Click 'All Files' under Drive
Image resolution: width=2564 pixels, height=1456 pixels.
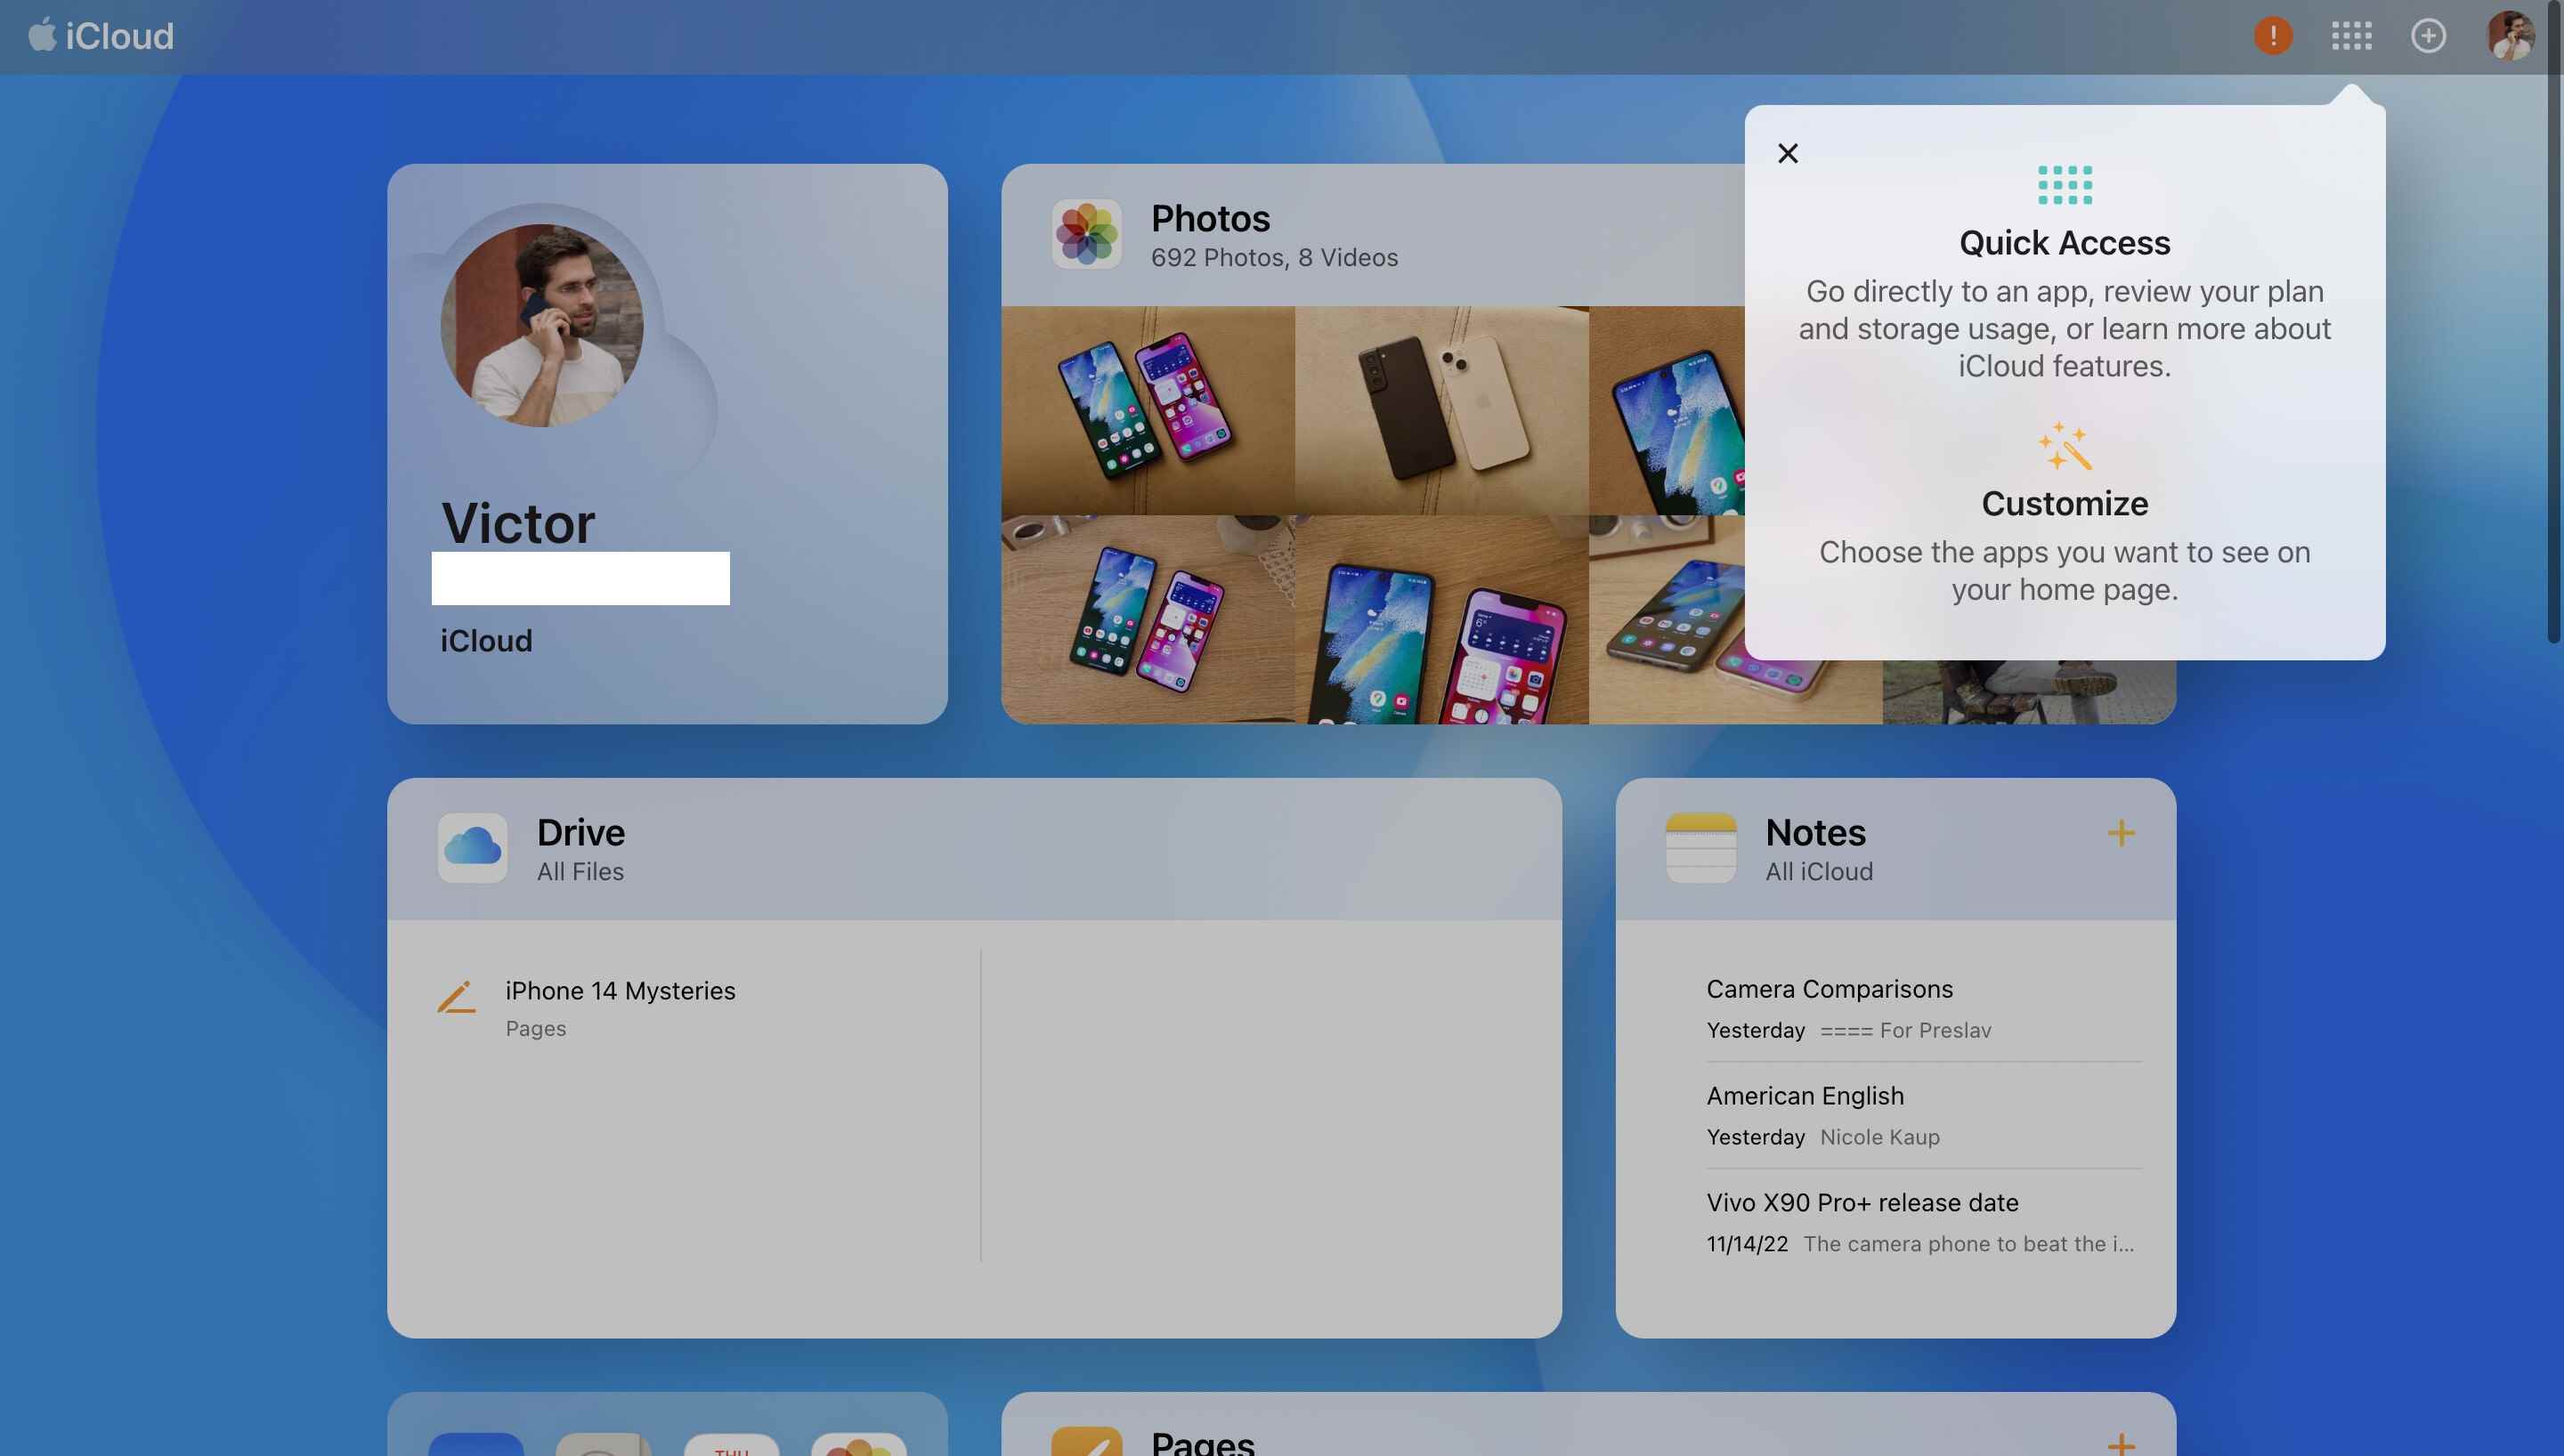(580, 872)
